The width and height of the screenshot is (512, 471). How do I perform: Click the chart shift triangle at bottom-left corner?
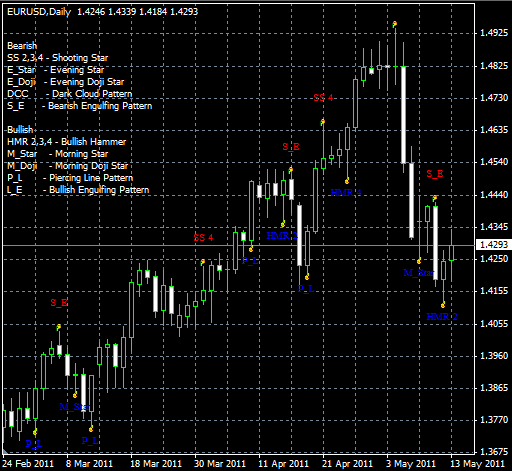click(x=5, y=452)
